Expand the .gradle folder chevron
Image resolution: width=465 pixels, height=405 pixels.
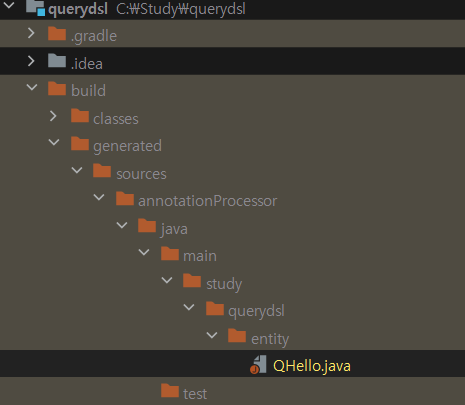31,33
